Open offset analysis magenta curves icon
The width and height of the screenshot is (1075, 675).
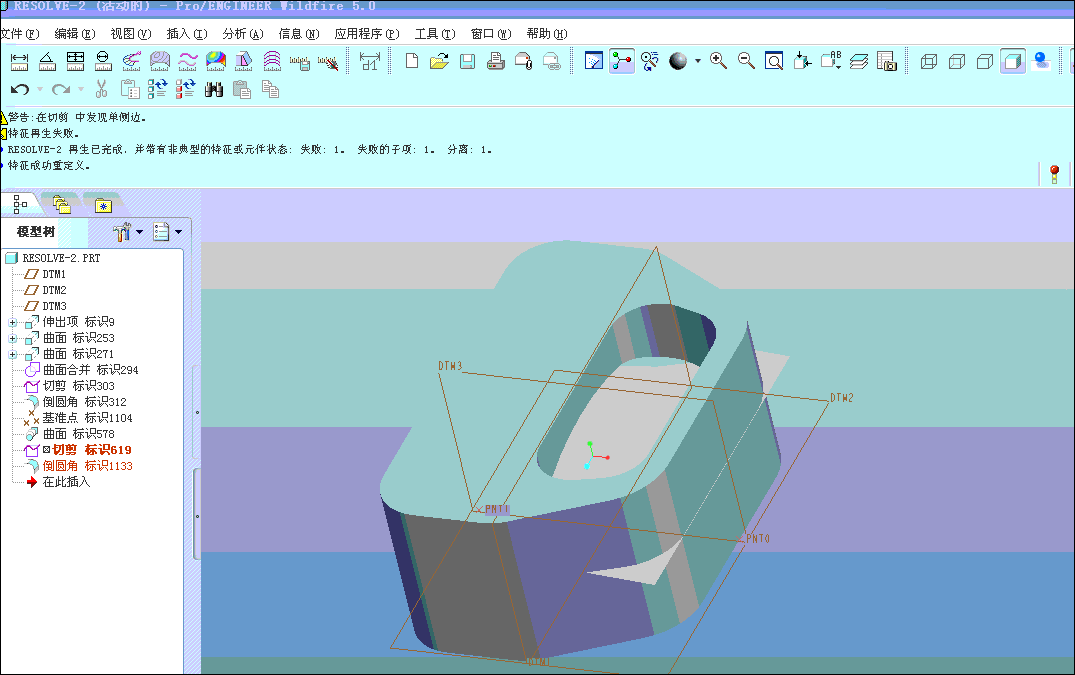pos(272,62)
